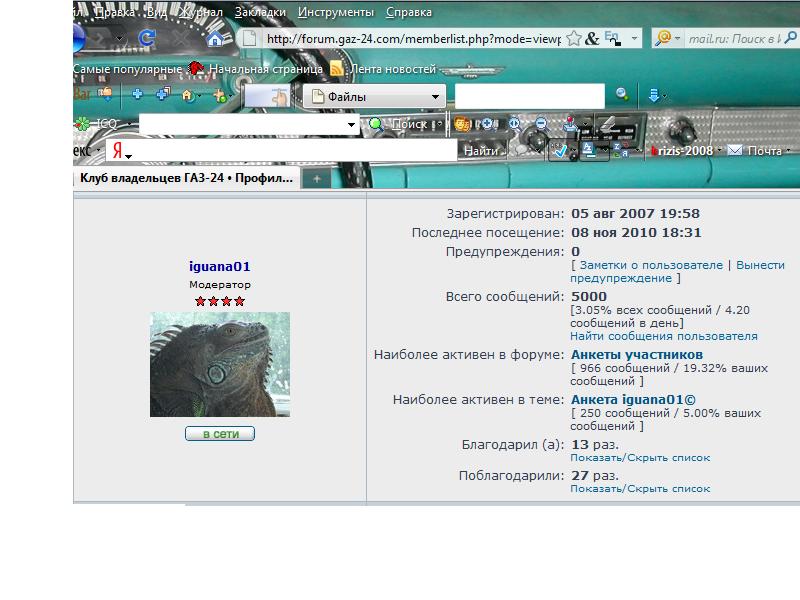Open a new tab with plus button

[316, 178]
